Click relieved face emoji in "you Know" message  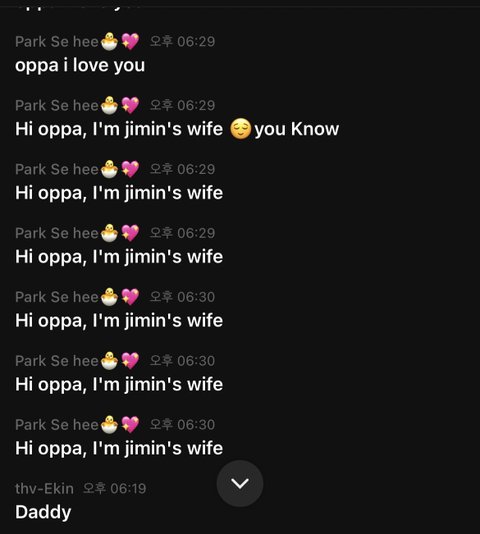tap(241, 129)
